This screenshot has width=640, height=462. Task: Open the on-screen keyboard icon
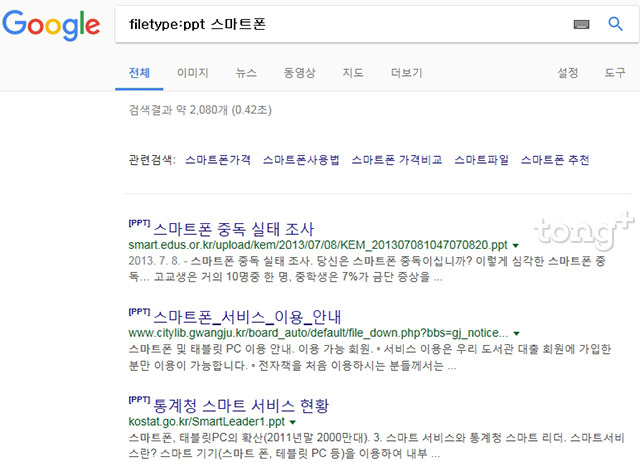[x=581, y=24]
